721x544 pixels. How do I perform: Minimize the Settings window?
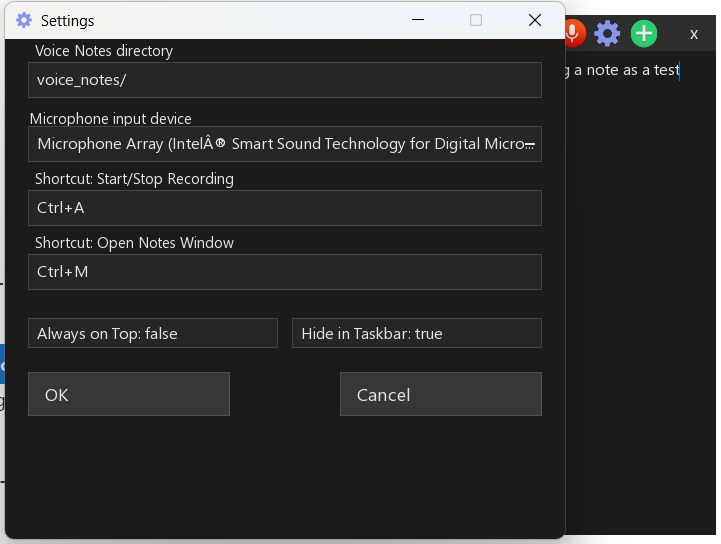(418, 20)
